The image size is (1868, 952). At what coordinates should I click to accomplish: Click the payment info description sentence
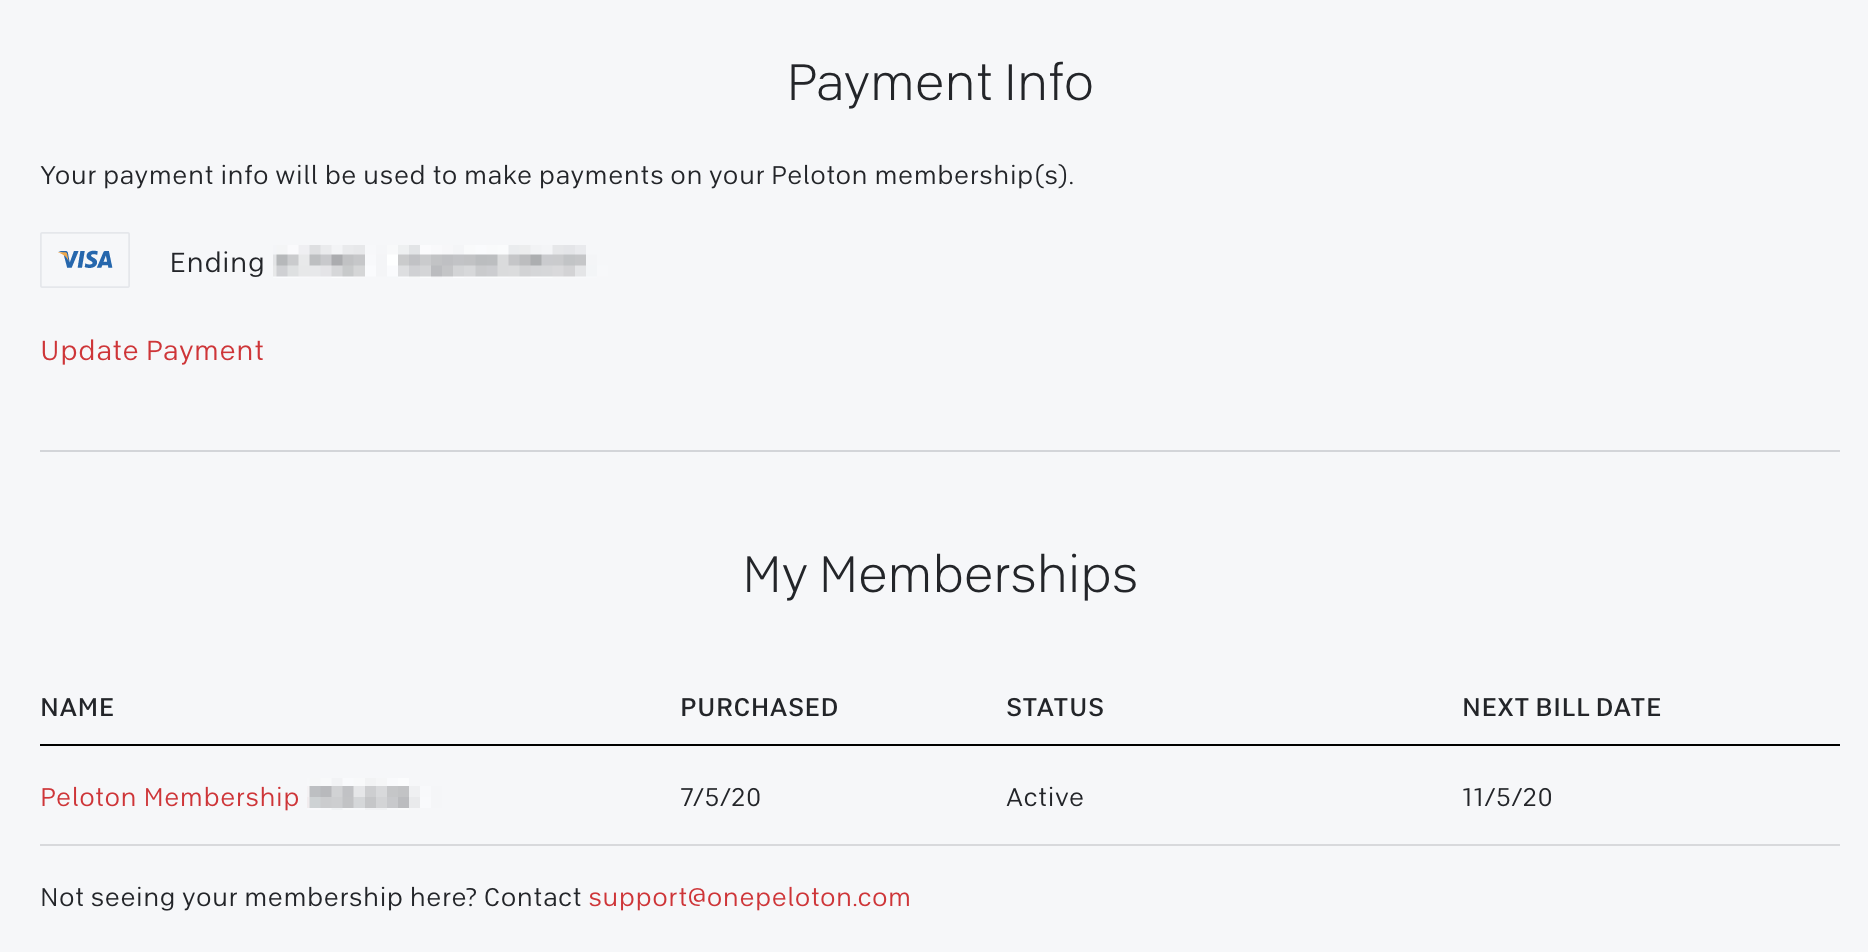557,176
